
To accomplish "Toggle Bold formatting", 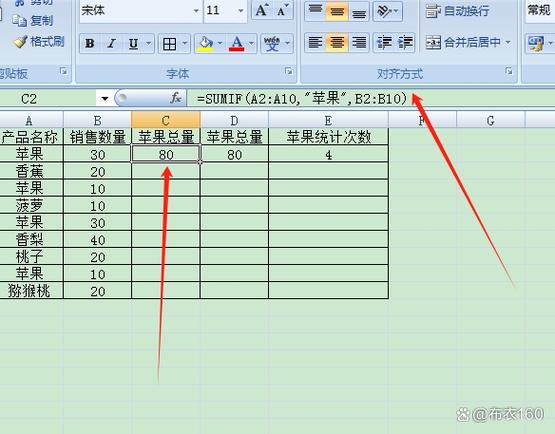I will (90, 44).
